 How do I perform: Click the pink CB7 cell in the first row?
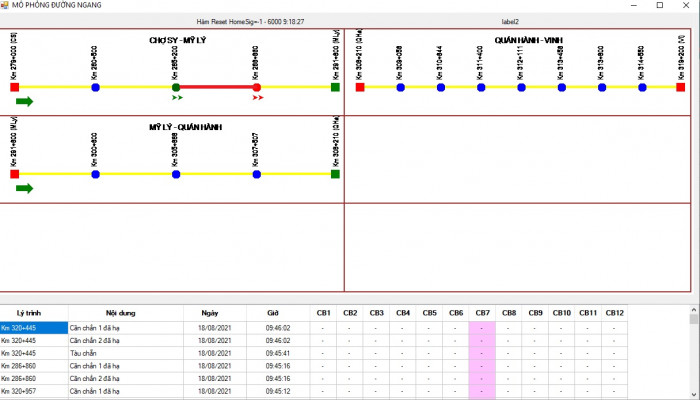click(482, 327)
